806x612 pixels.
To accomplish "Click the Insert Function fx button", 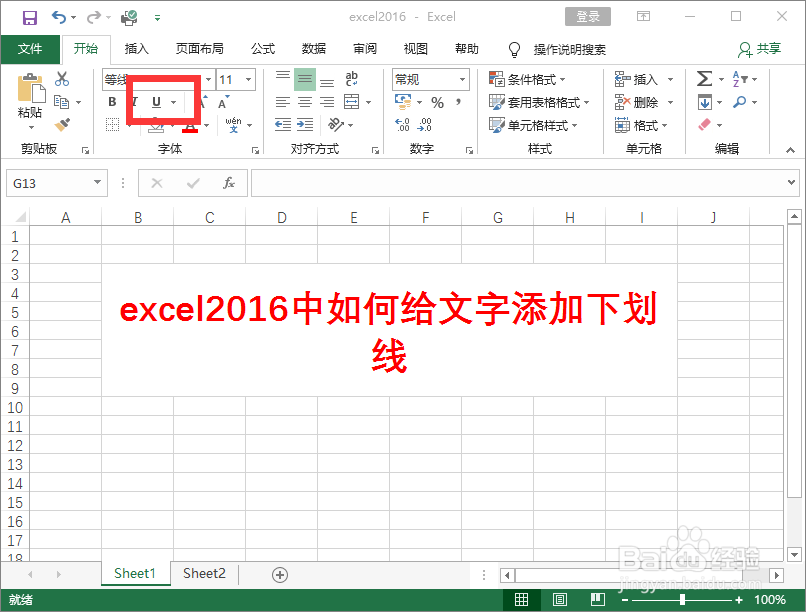I will point(229,183).
